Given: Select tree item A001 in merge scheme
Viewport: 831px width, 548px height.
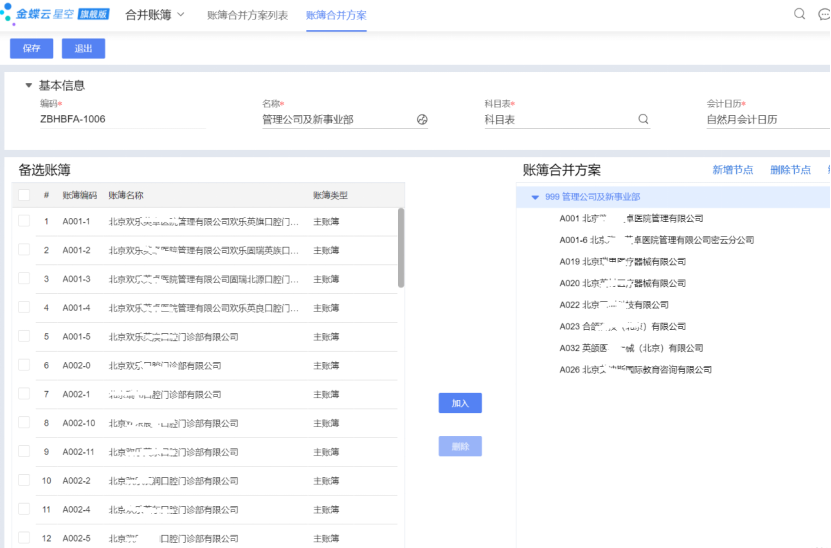Looking at the screenshot, I should point(631,218).
